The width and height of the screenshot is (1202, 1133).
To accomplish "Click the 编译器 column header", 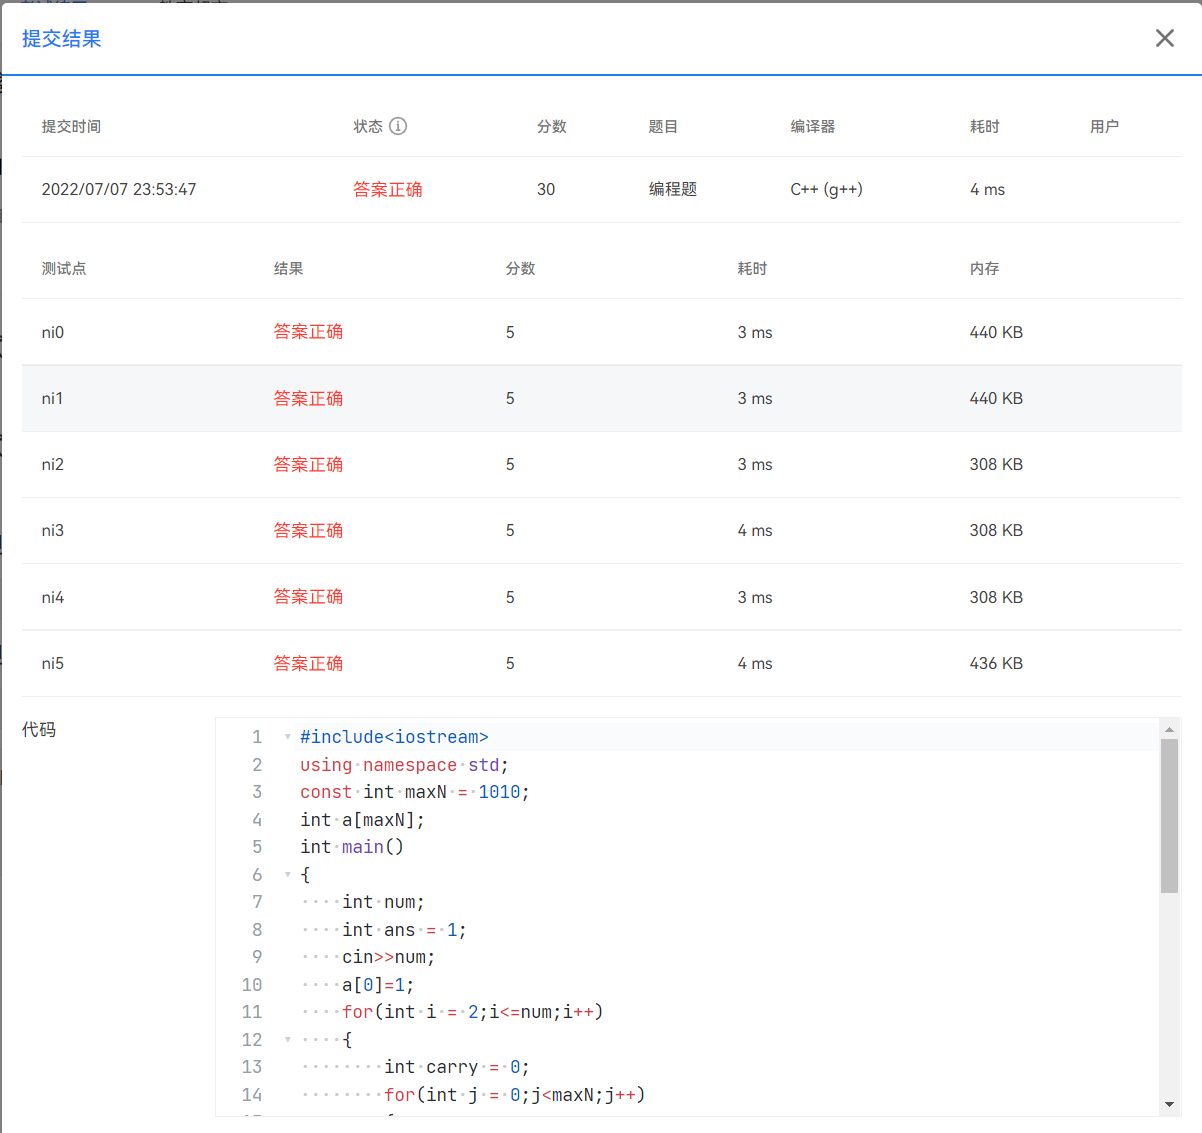I will (813, 126).
